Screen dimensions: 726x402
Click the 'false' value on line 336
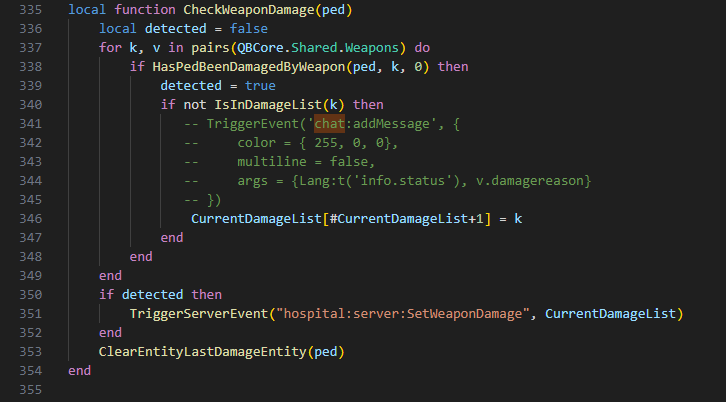click(x=249, y=29)
